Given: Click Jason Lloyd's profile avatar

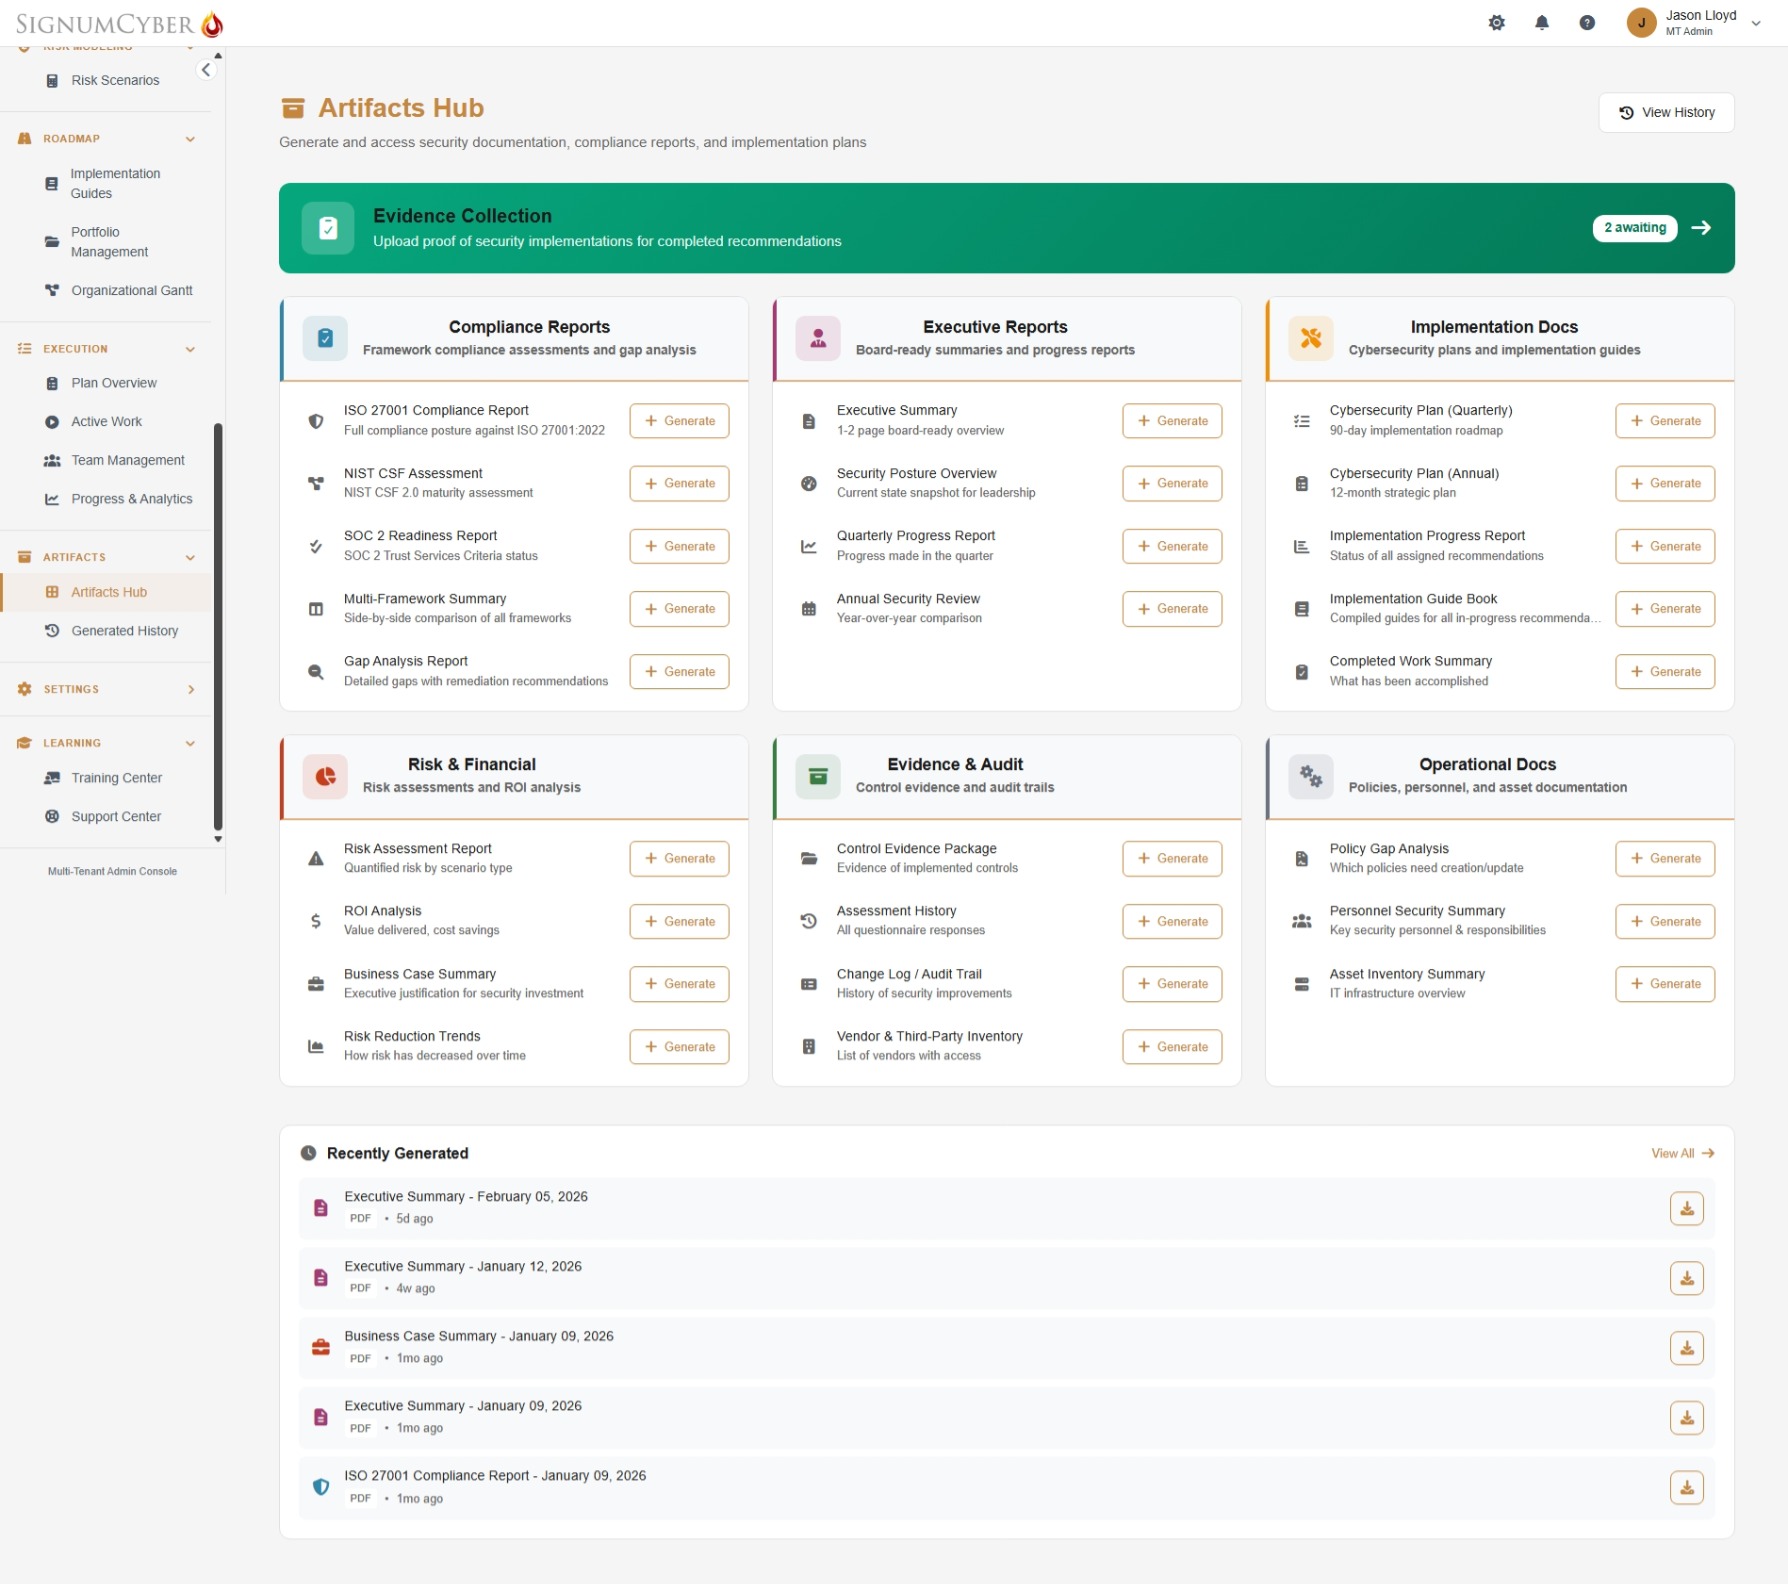Looking at the screenshot, I should coord(1641,22).
